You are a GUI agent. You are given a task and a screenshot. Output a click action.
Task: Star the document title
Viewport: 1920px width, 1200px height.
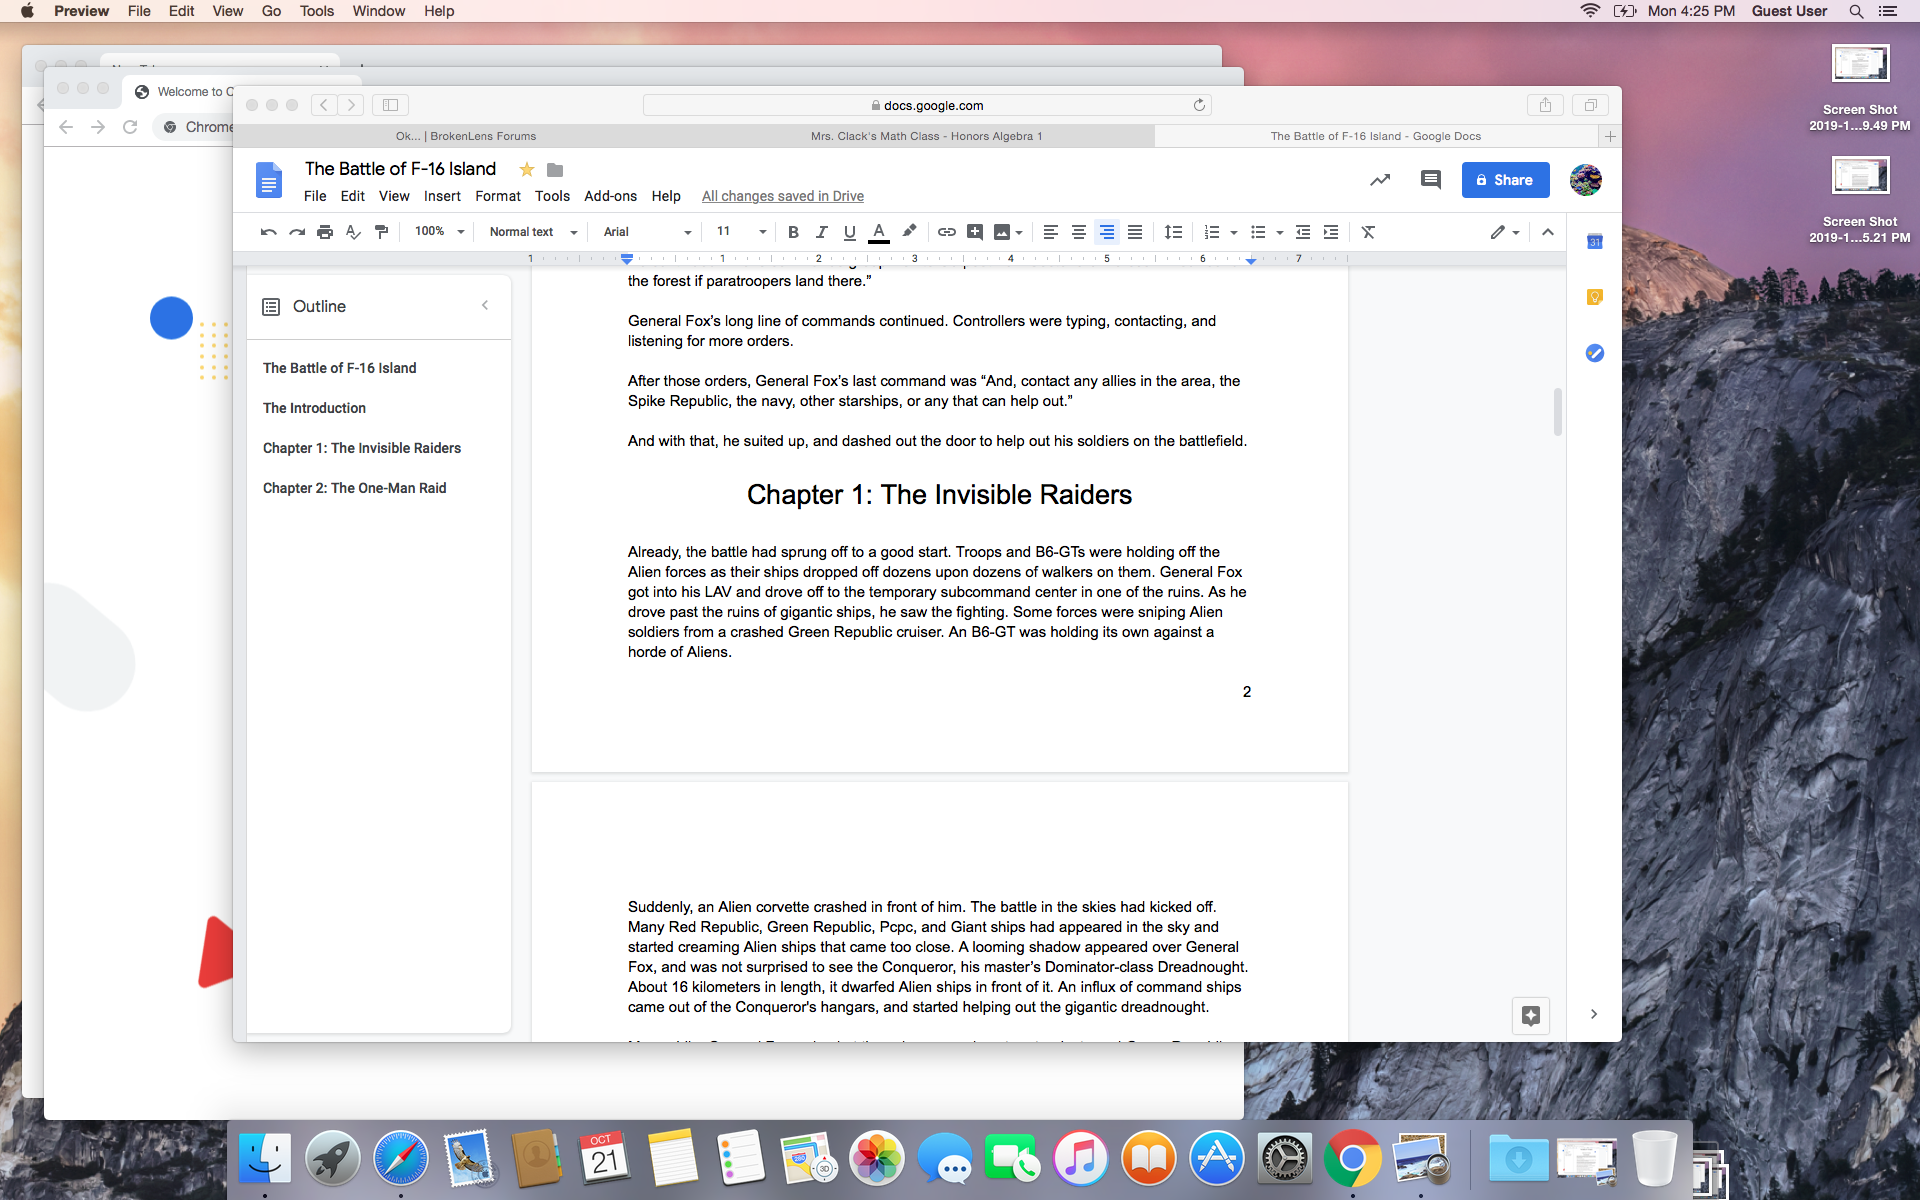coord(527,169)
